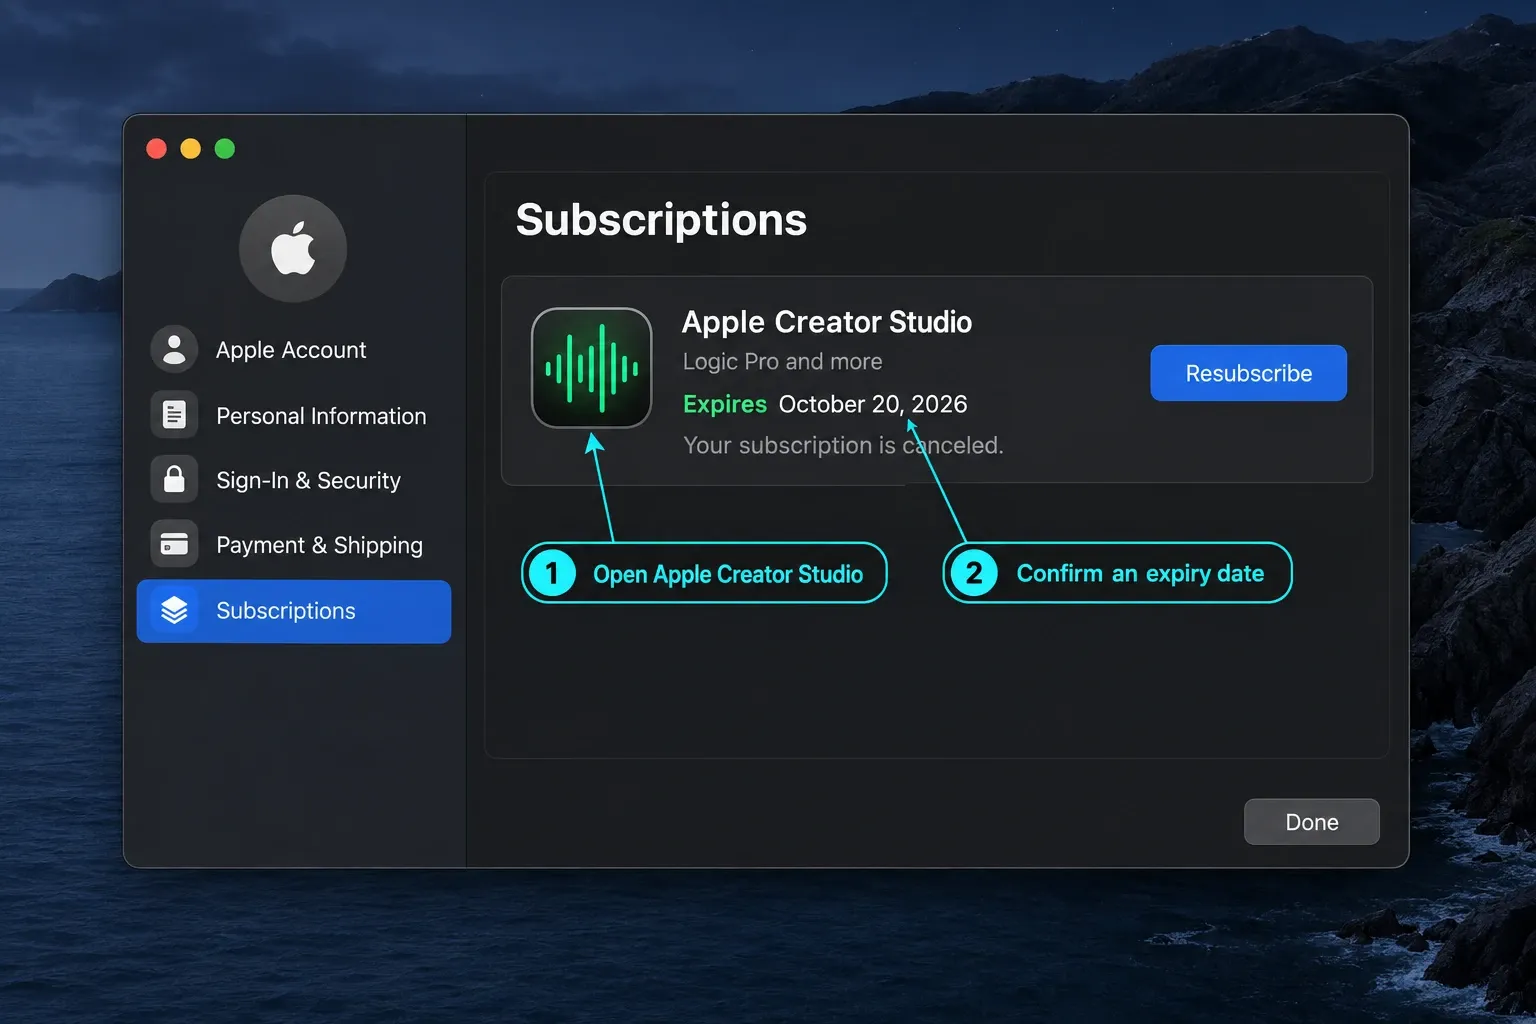The image size is (1536, 1024).
Task: Click the Apple Account person icon
Action: coord(174,349)
